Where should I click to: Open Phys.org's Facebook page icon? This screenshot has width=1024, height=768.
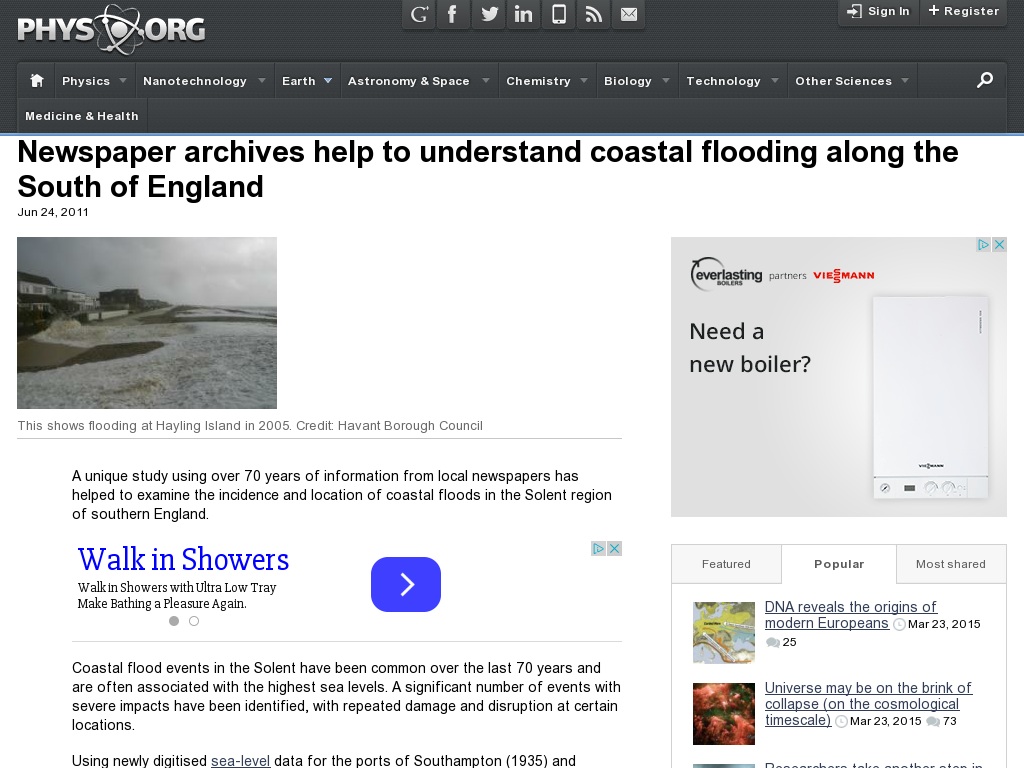point(453,15)
